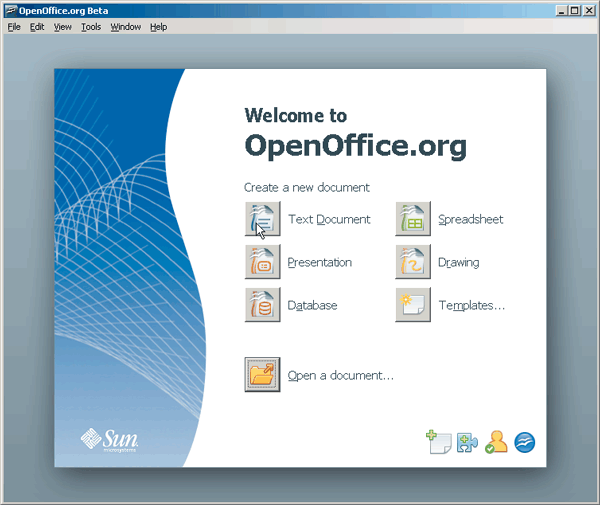Click the Text Document icon
600x505 pixels.
(262, 219)
